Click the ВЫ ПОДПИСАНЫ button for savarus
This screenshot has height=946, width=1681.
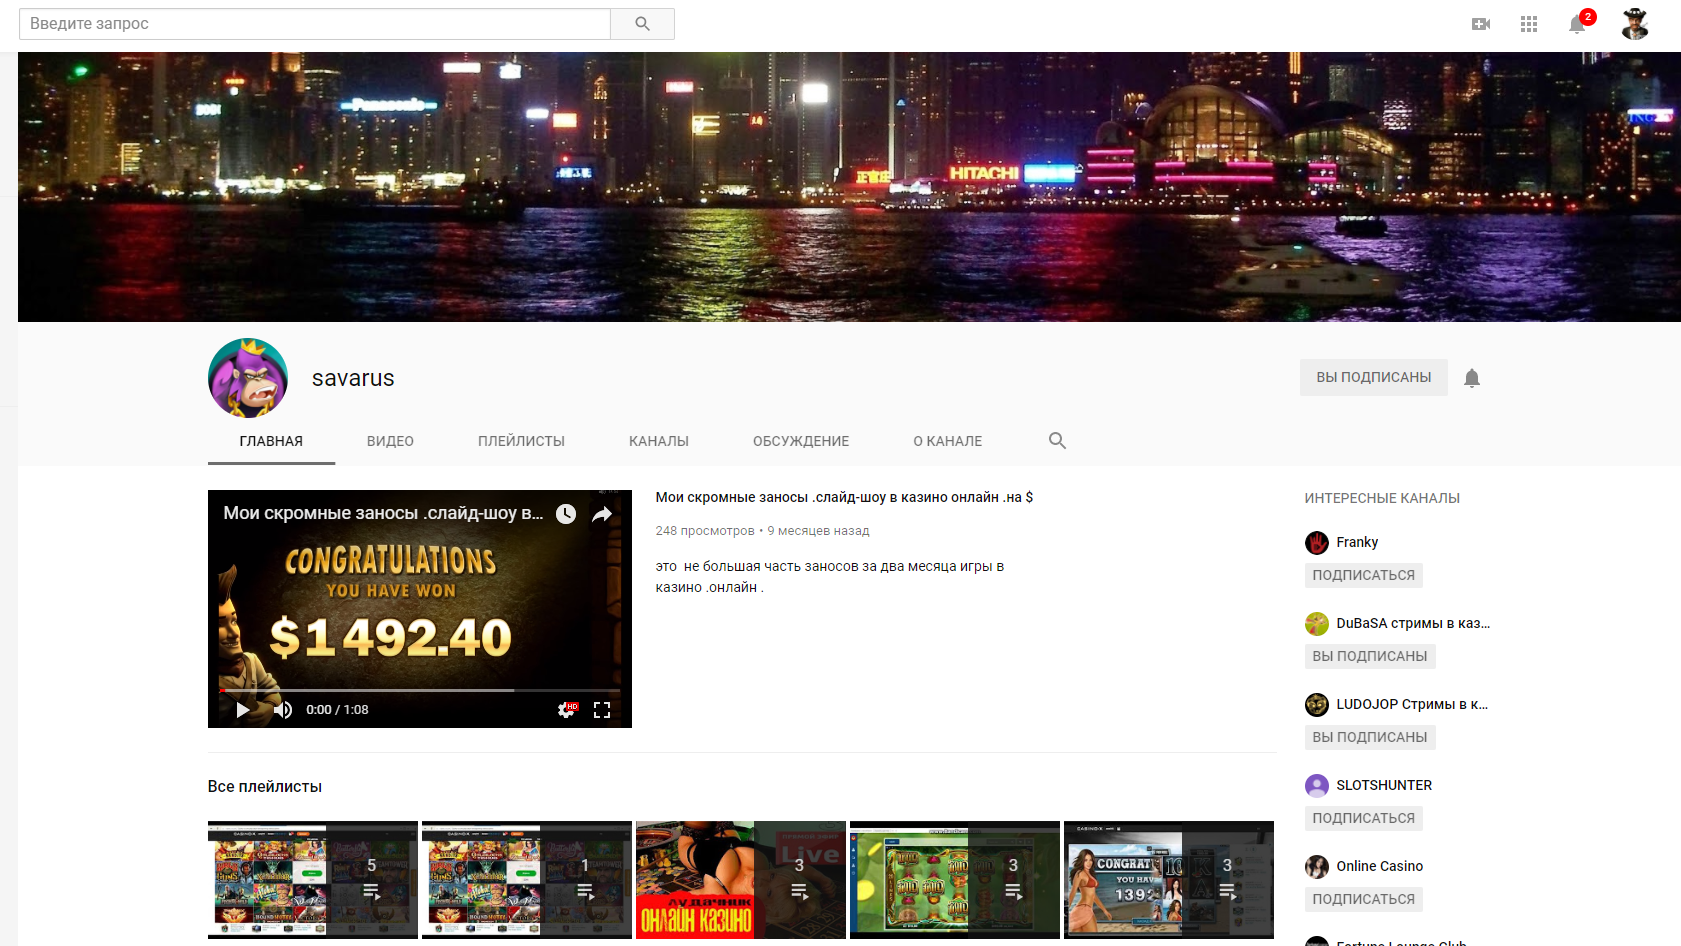[1373, 378]
